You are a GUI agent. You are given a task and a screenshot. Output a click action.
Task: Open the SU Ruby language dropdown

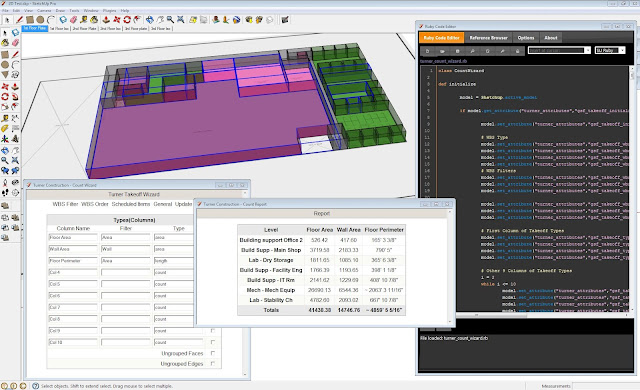[610, 50]
